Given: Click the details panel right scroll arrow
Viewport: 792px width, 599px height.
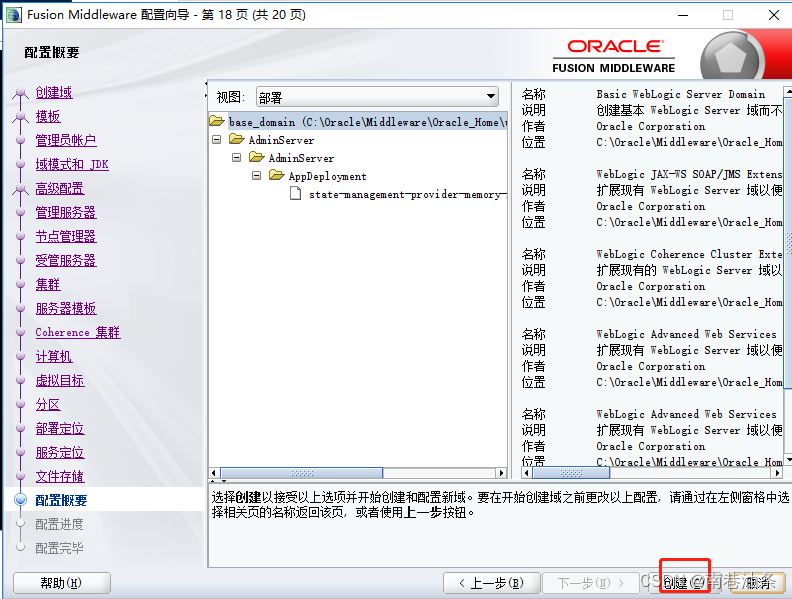Looking at the screenshot, I should [x=777, y=473].
